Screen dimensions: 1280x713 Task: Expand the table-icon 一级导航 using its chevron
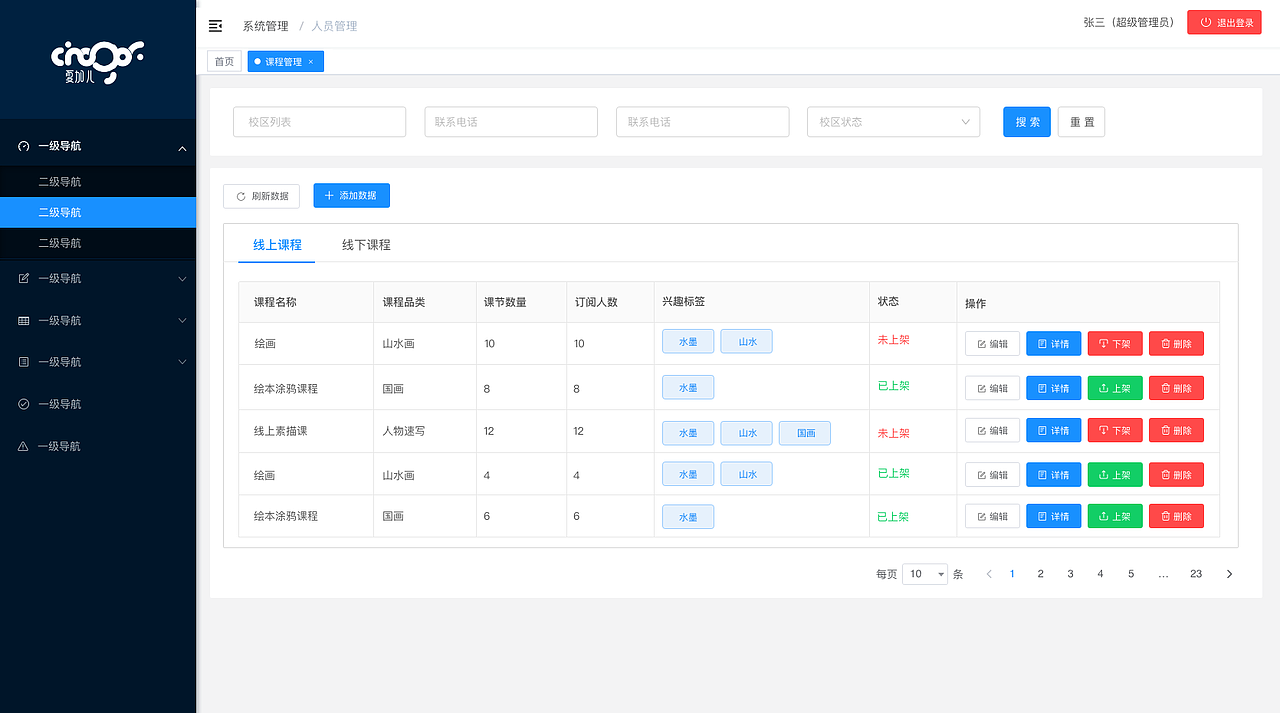tap(182, 320)
